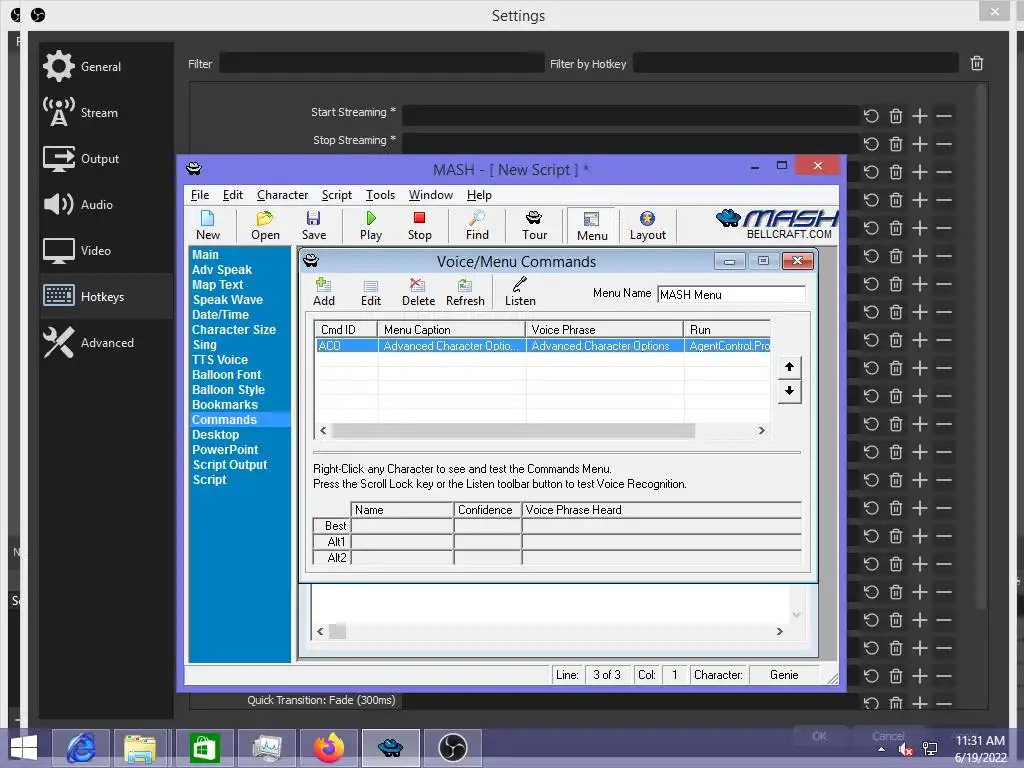Screen dimensions: 1024x768
Task: Click the New script toolbar icon
Action: (x=208, y=225)
